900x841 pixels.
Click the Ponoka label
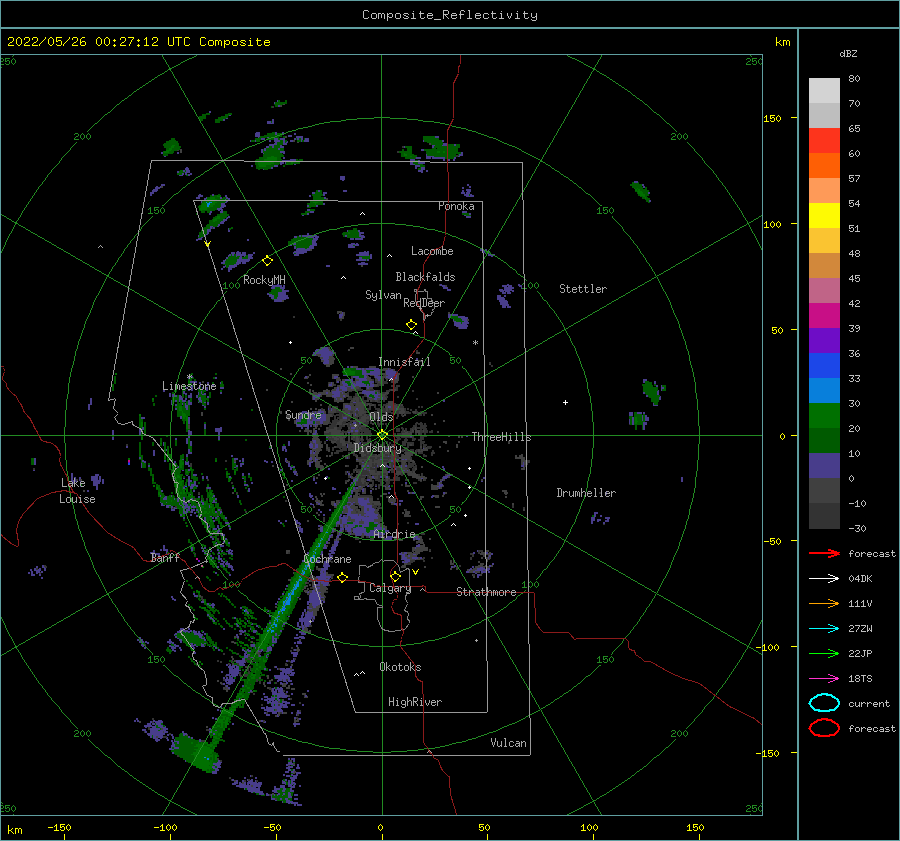click(456, 206)
